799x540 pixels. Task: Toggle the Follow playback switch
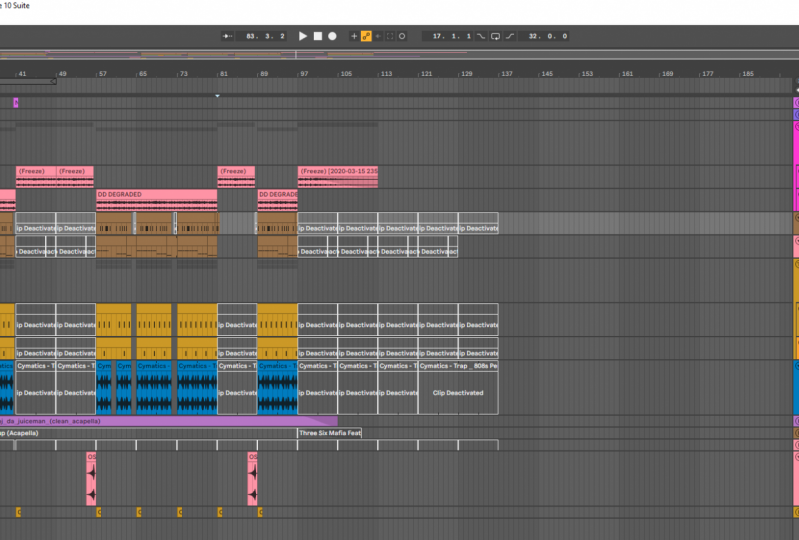[227, 36]
